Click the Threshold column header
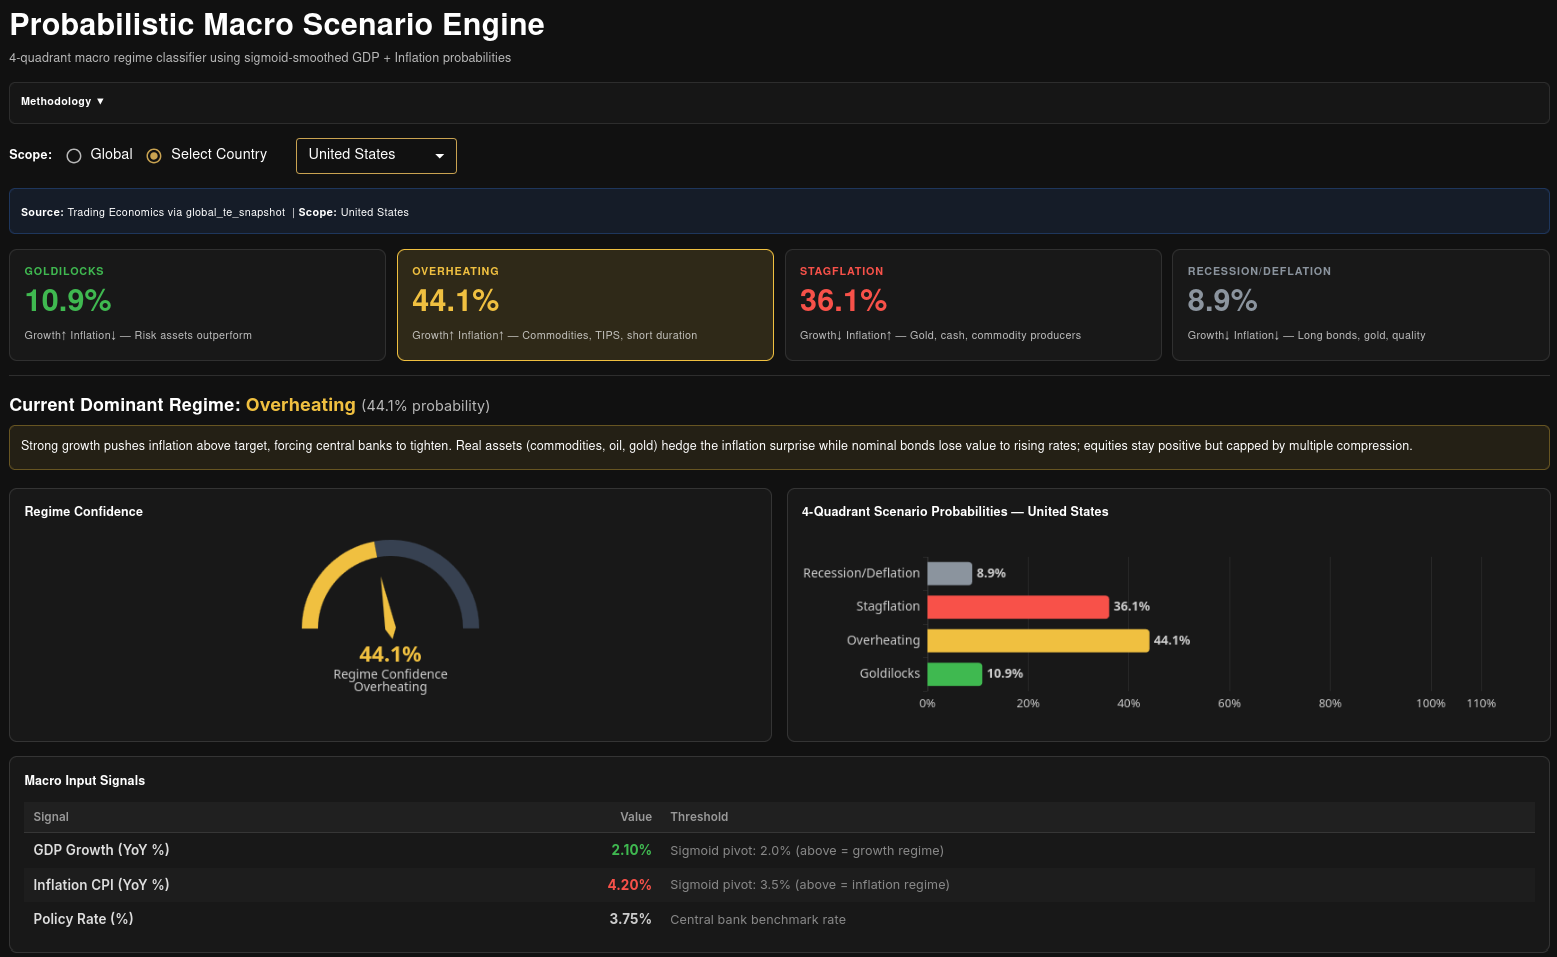Screen dimensions: 1557x957 (699, 817)
